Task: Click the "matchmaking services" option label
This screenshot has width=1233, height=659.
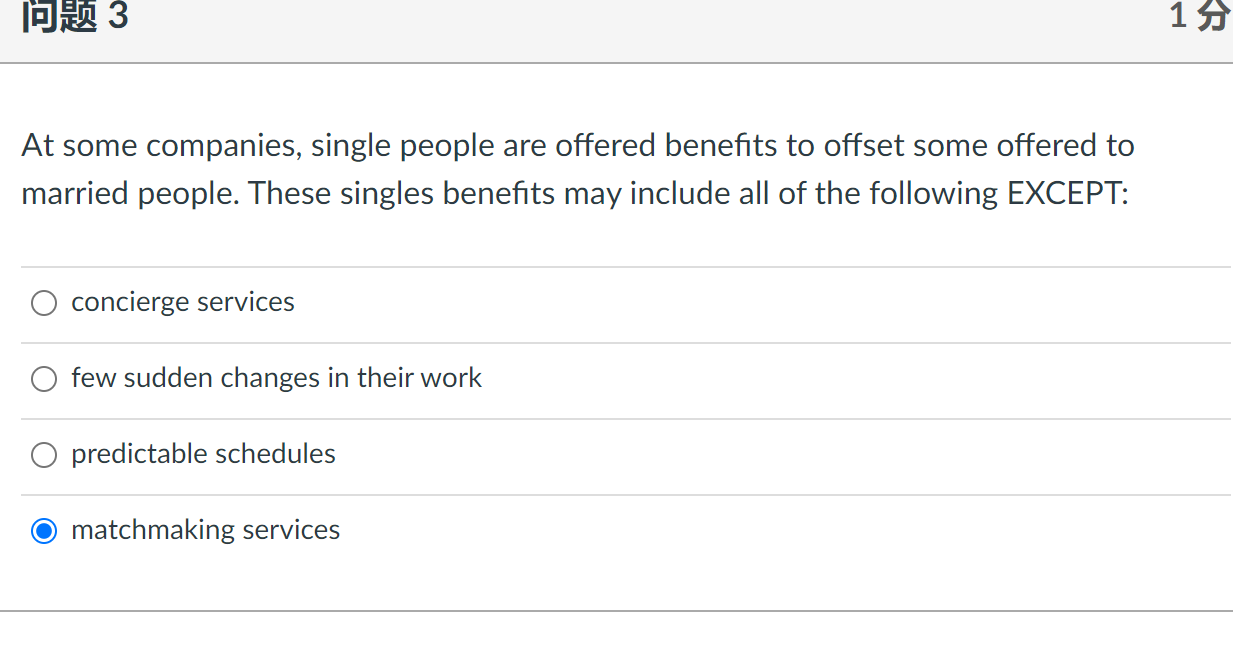Action: [206, 531]
